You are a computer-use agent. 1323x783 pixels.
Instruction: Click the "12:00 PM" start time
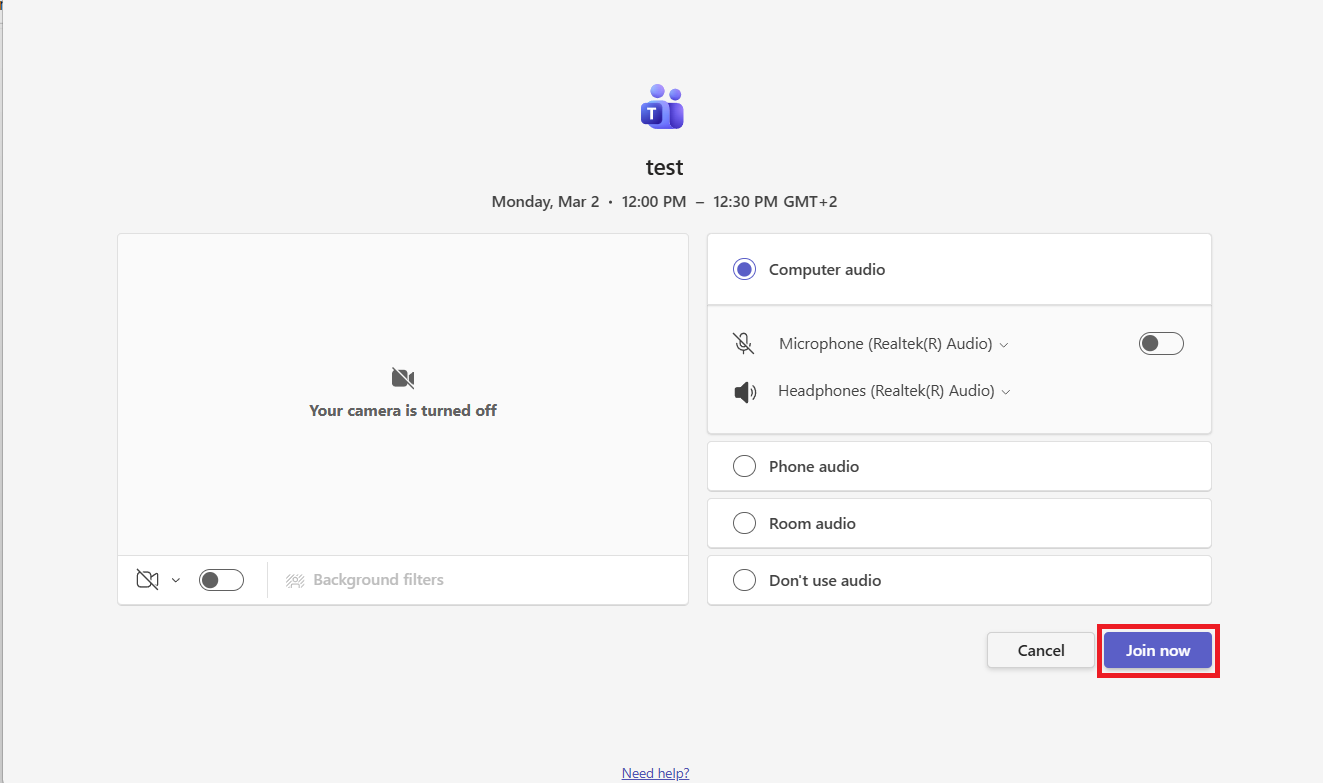coord(654,202)
